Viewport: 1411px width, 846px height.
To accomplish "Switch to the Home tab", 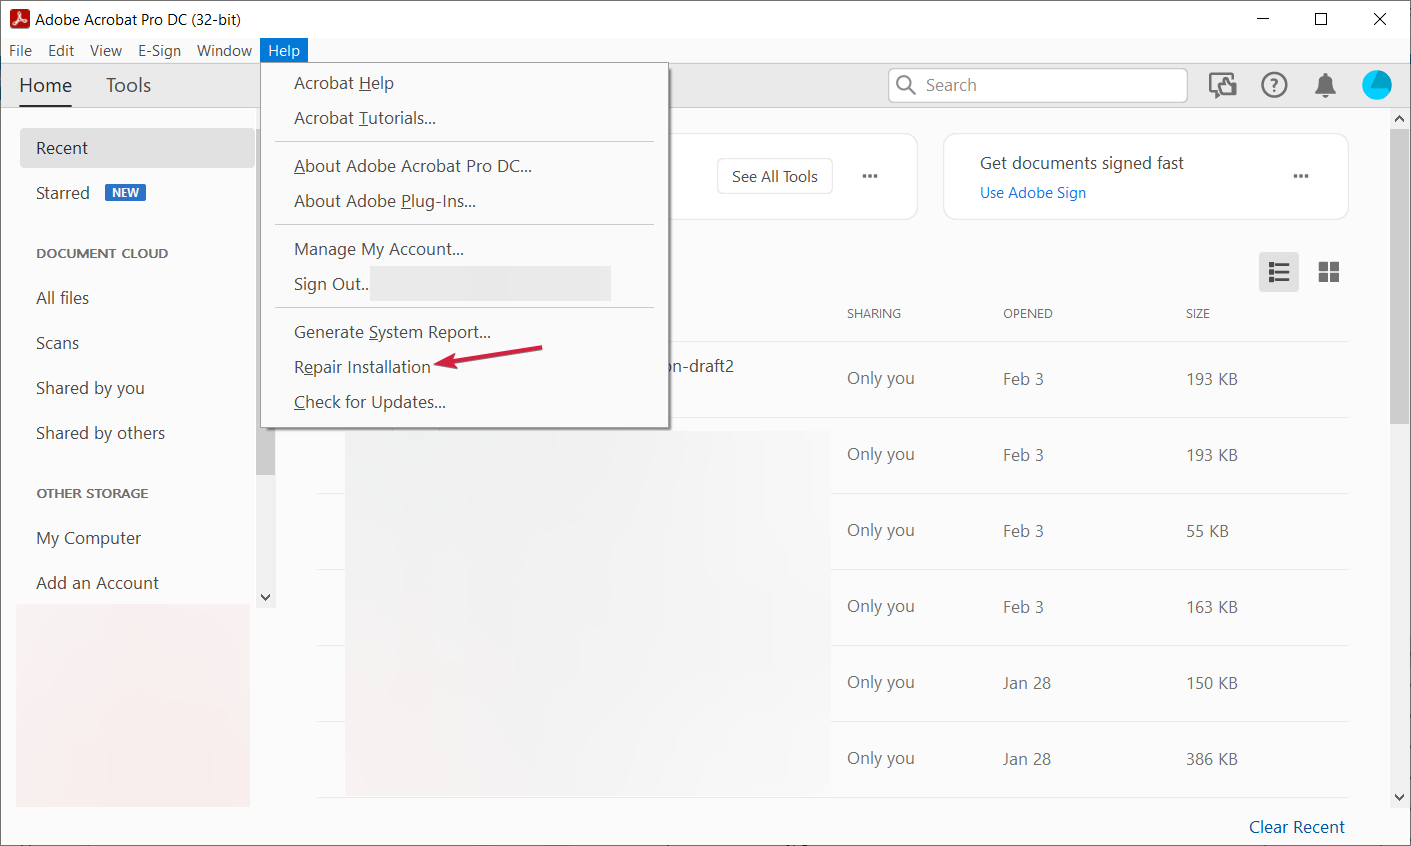I will pyautogui.click(x=46, y=85).
